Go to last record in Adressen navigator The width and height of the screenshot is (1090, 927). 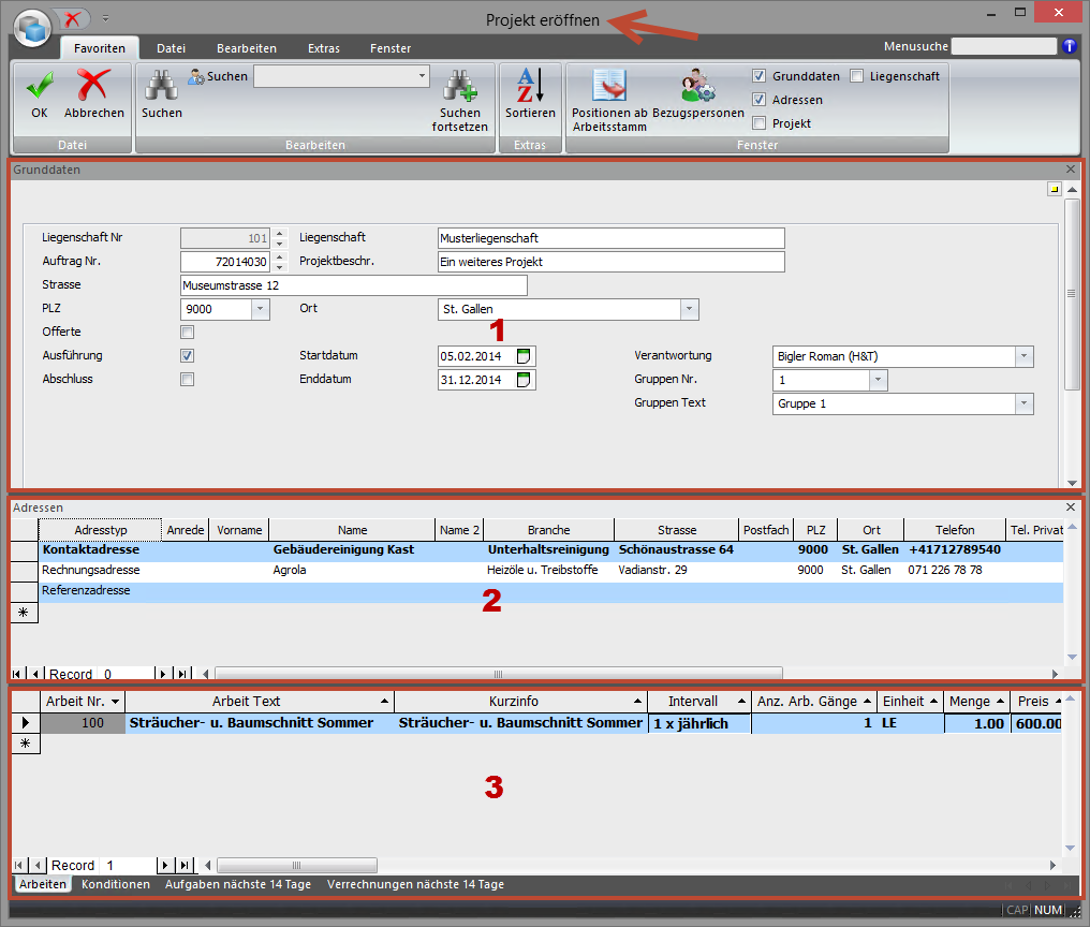pos(182,673)
